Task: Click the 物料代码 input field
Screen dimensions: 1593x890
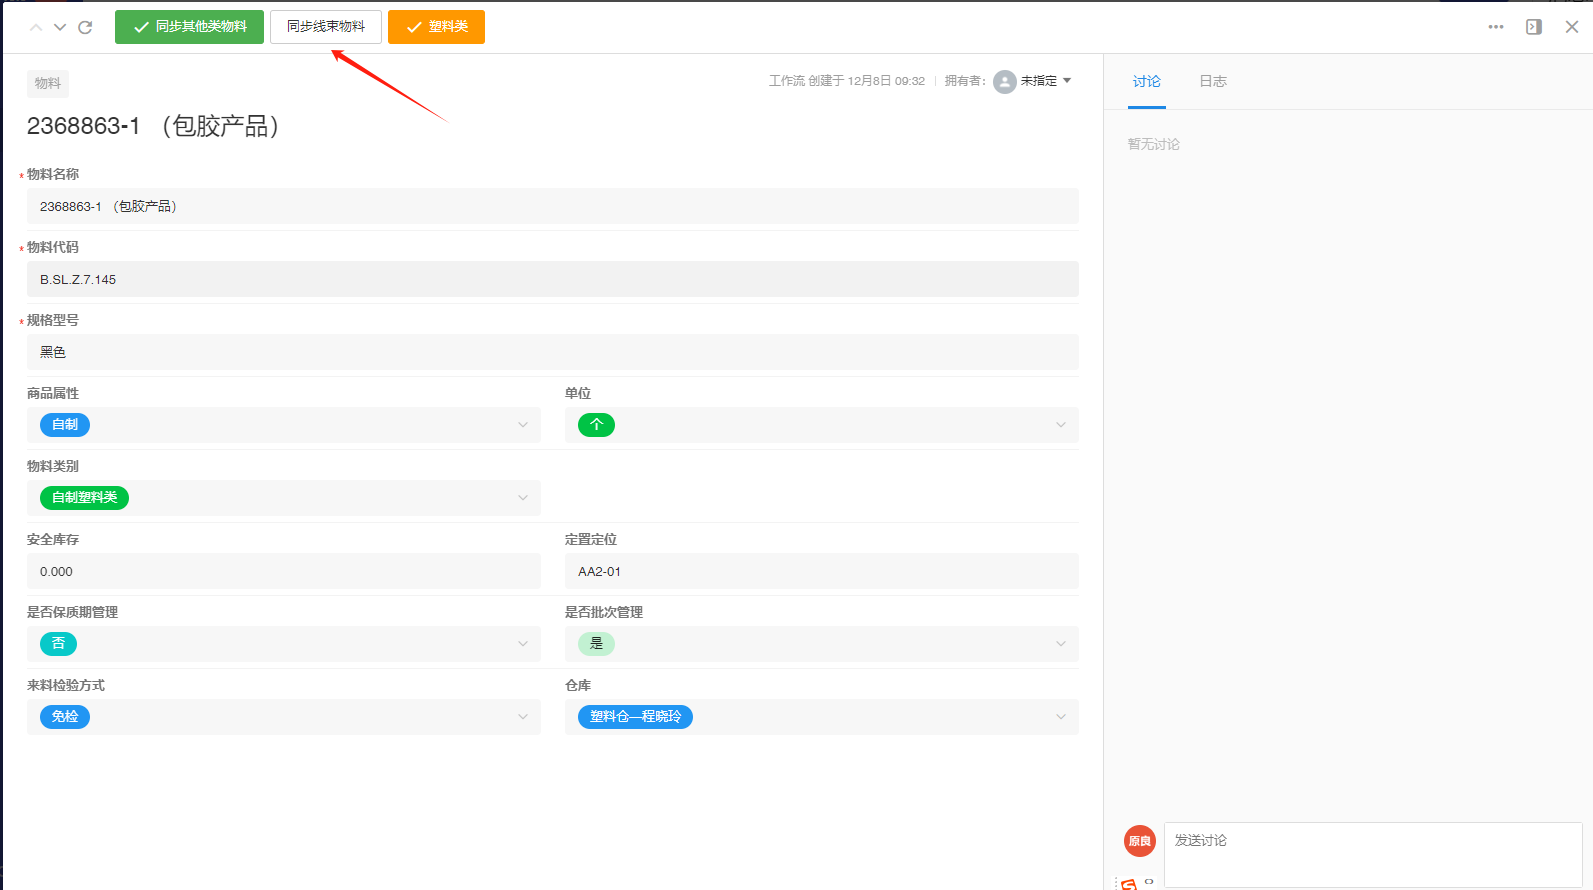Action: (x=552, y=279)
